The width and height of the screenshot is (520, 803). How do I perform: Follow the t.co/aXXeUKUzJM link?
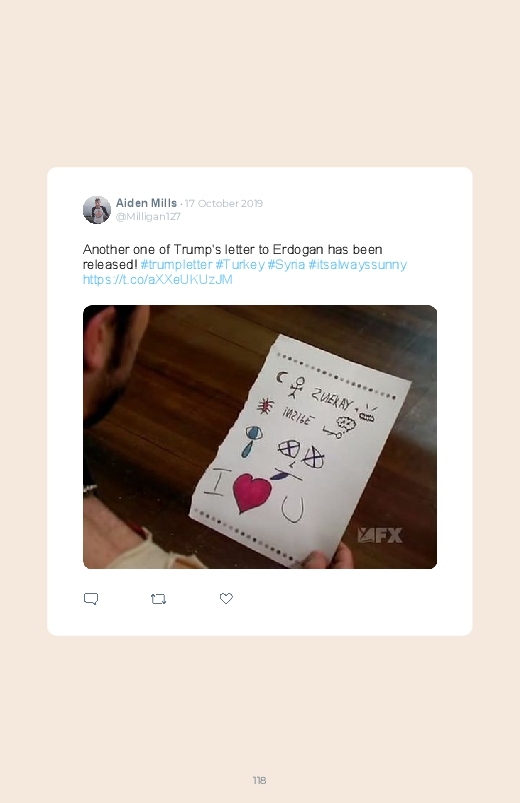[x=158, y=280]
